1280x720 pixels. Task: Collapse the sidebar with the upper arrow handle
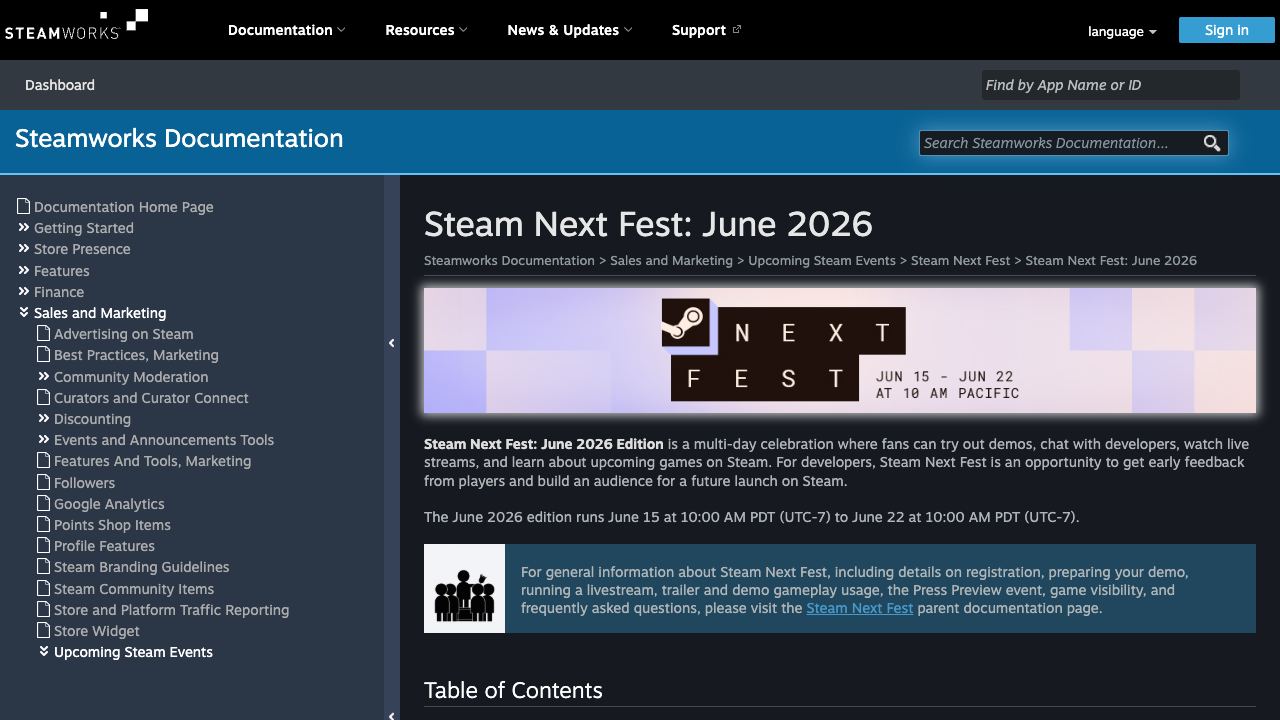pos(392,343)
